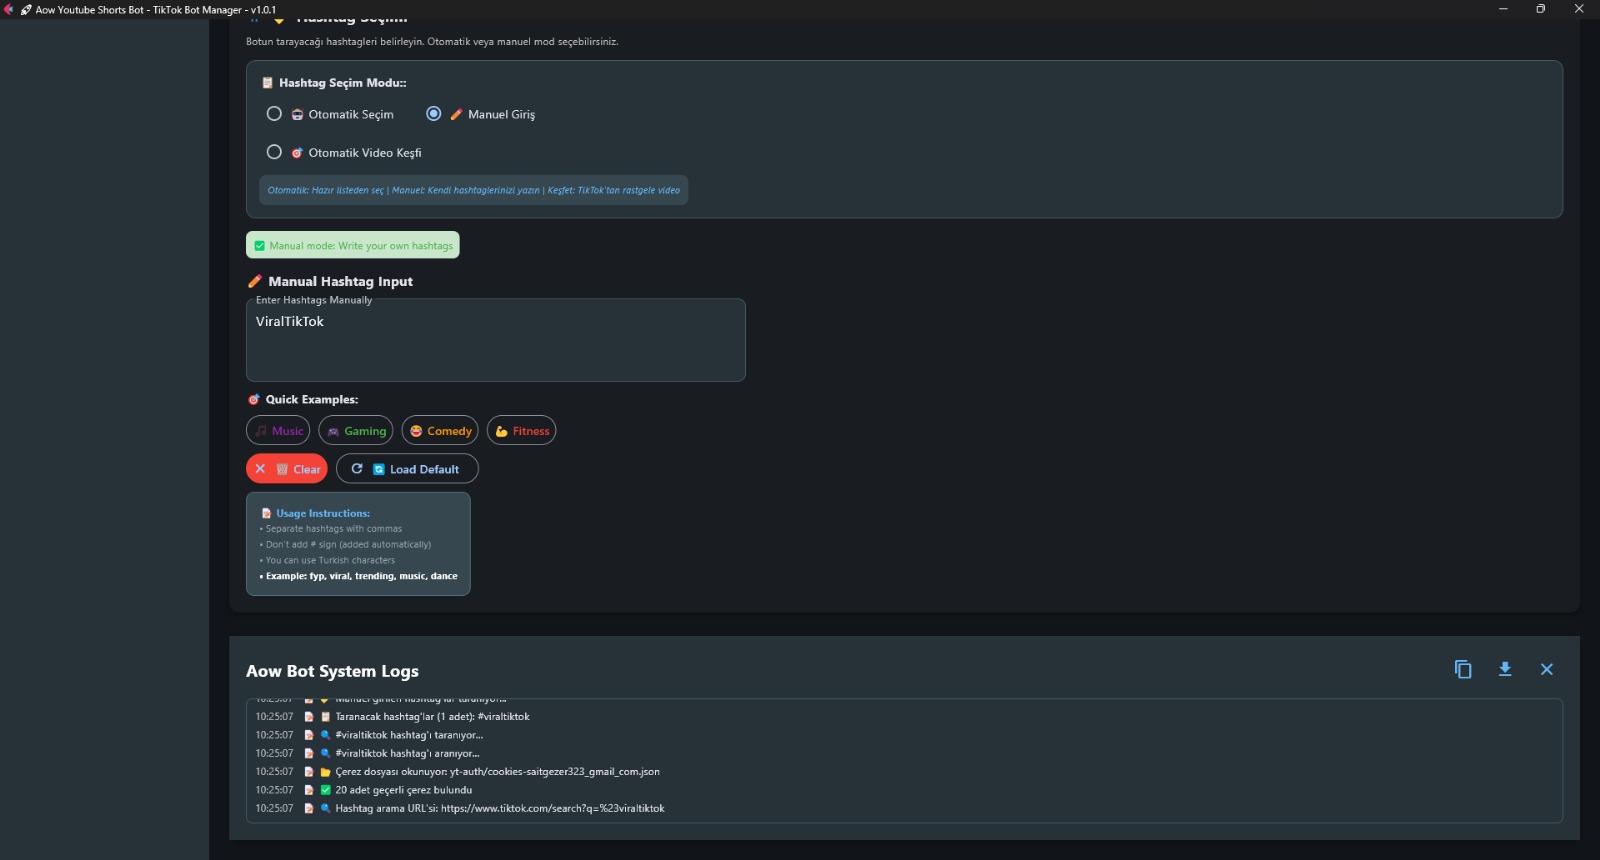Download the Aow Bot system logs
Viewport: 1600px width, 860px height.
(1505, 670)
